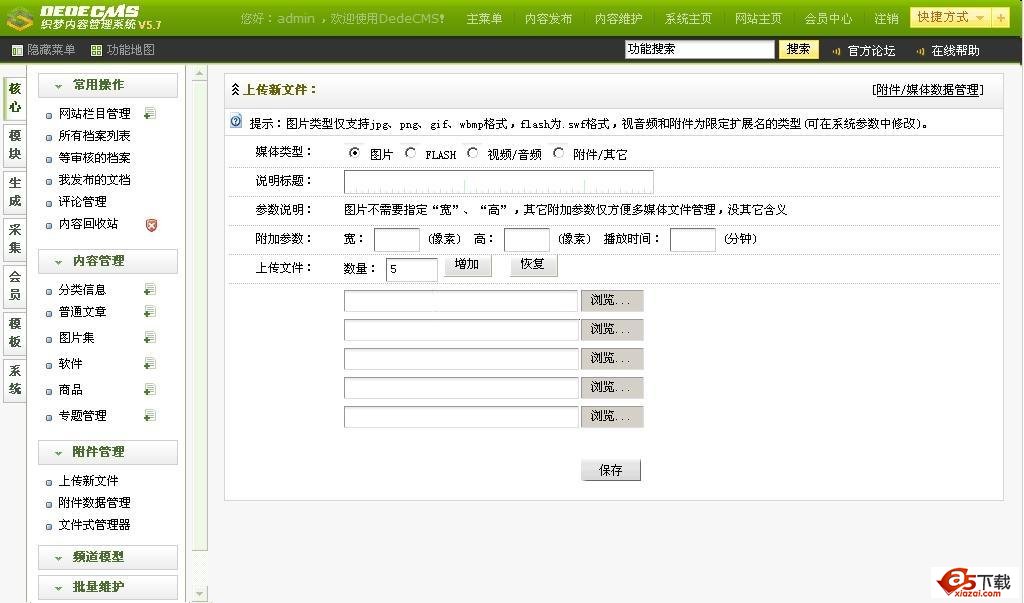Expand the 频道模型 section

pos(108,557)
